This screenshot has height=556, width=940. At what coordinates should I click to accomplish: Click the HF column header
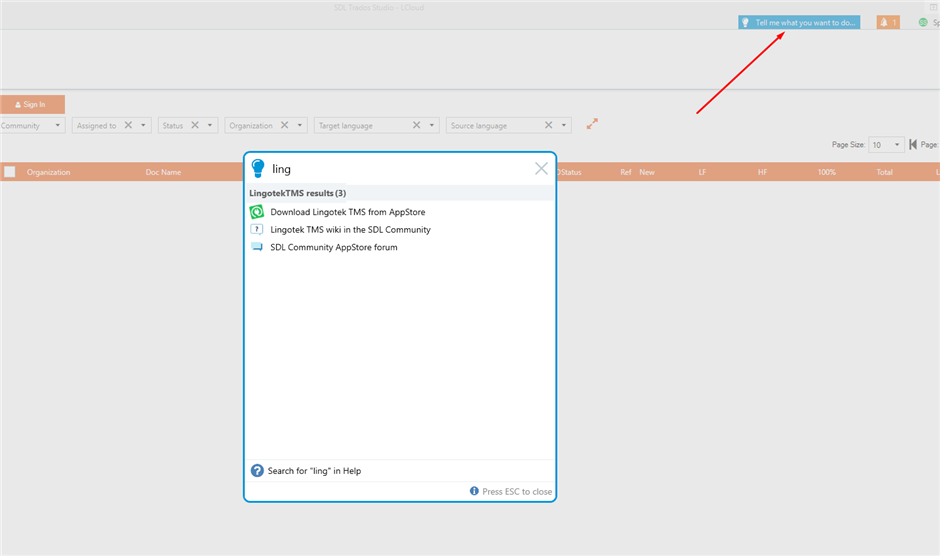(x=762, y=172)
